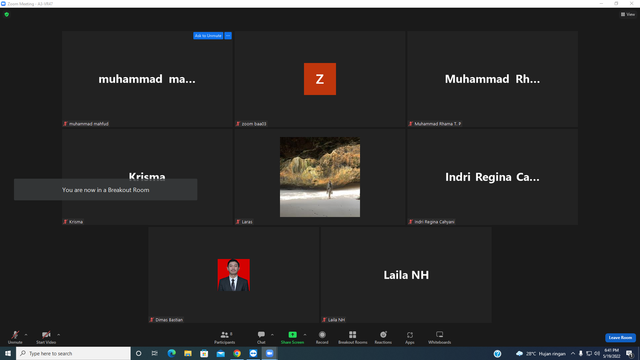The width and height of the screenshot is (640, 360).
Task: Open network settings from the tray
Action: 589,353
